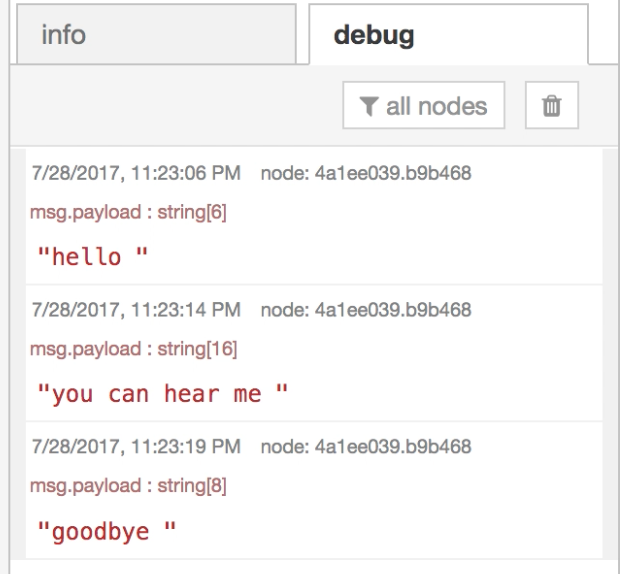Viewport: 620px width, 574px height.
Task: Click the 11:23:14 PM timestamp
Action: 133,311
